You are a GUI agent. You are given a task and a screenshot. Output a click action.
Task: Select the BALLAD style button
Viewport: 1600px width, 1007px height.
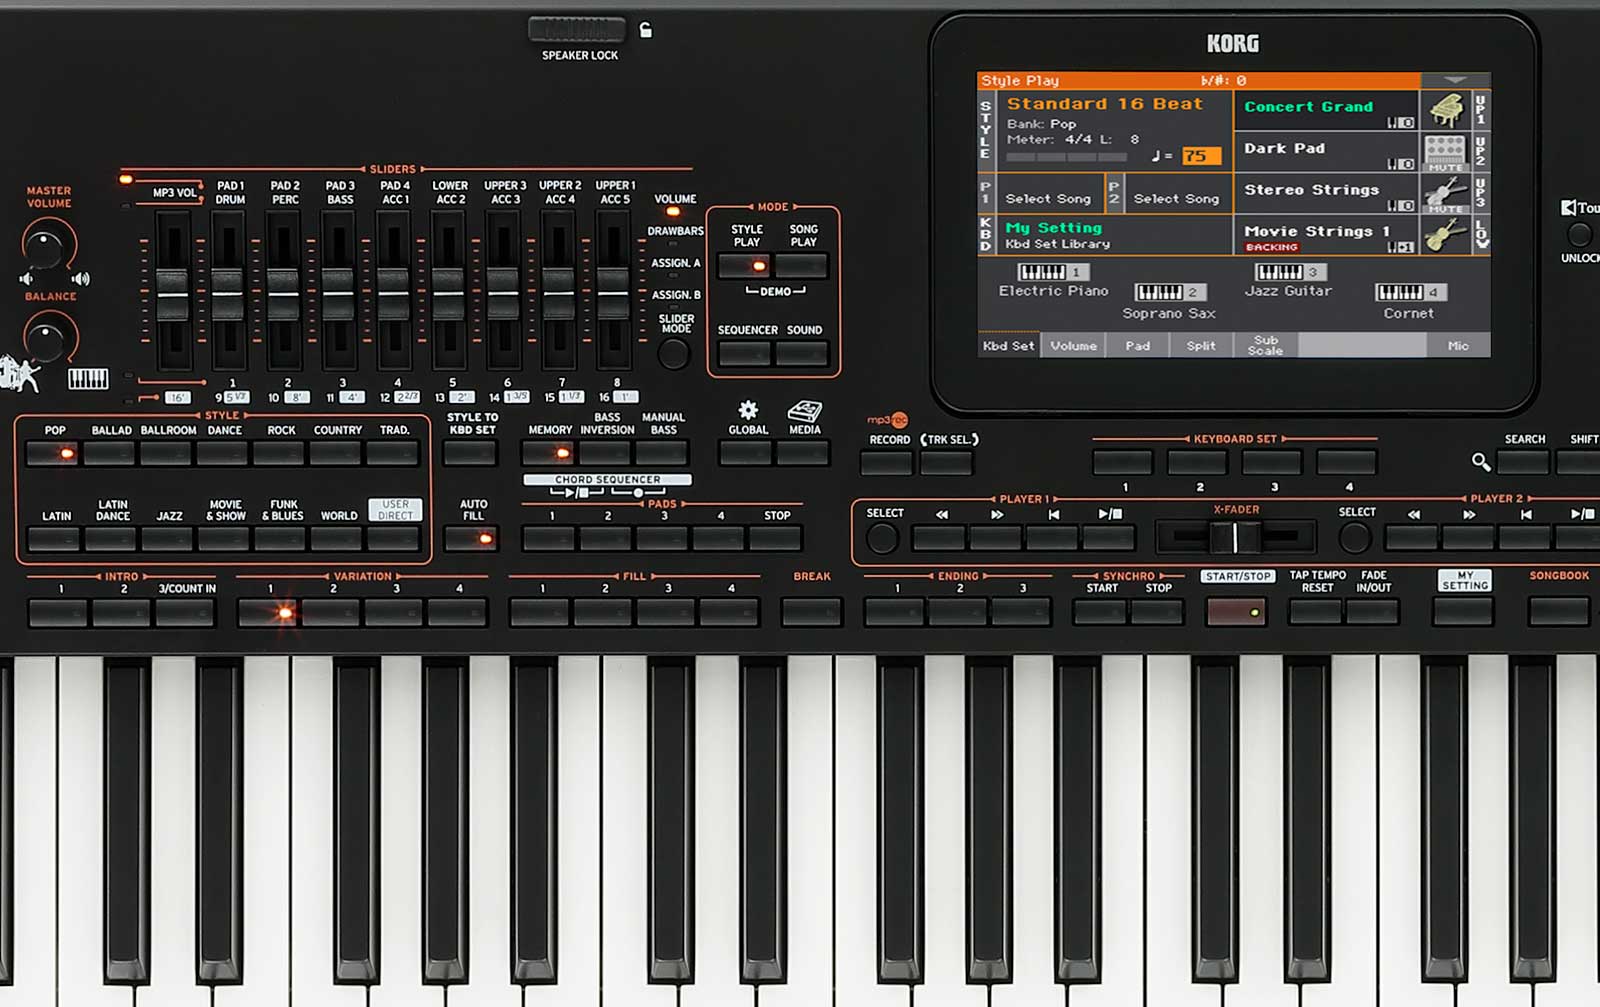click(x=109, y=453)
